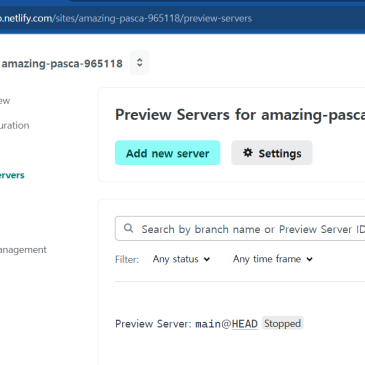Screen dimensions: 365x365
Task: Click the Add new server button
Action: coord(167,153)
